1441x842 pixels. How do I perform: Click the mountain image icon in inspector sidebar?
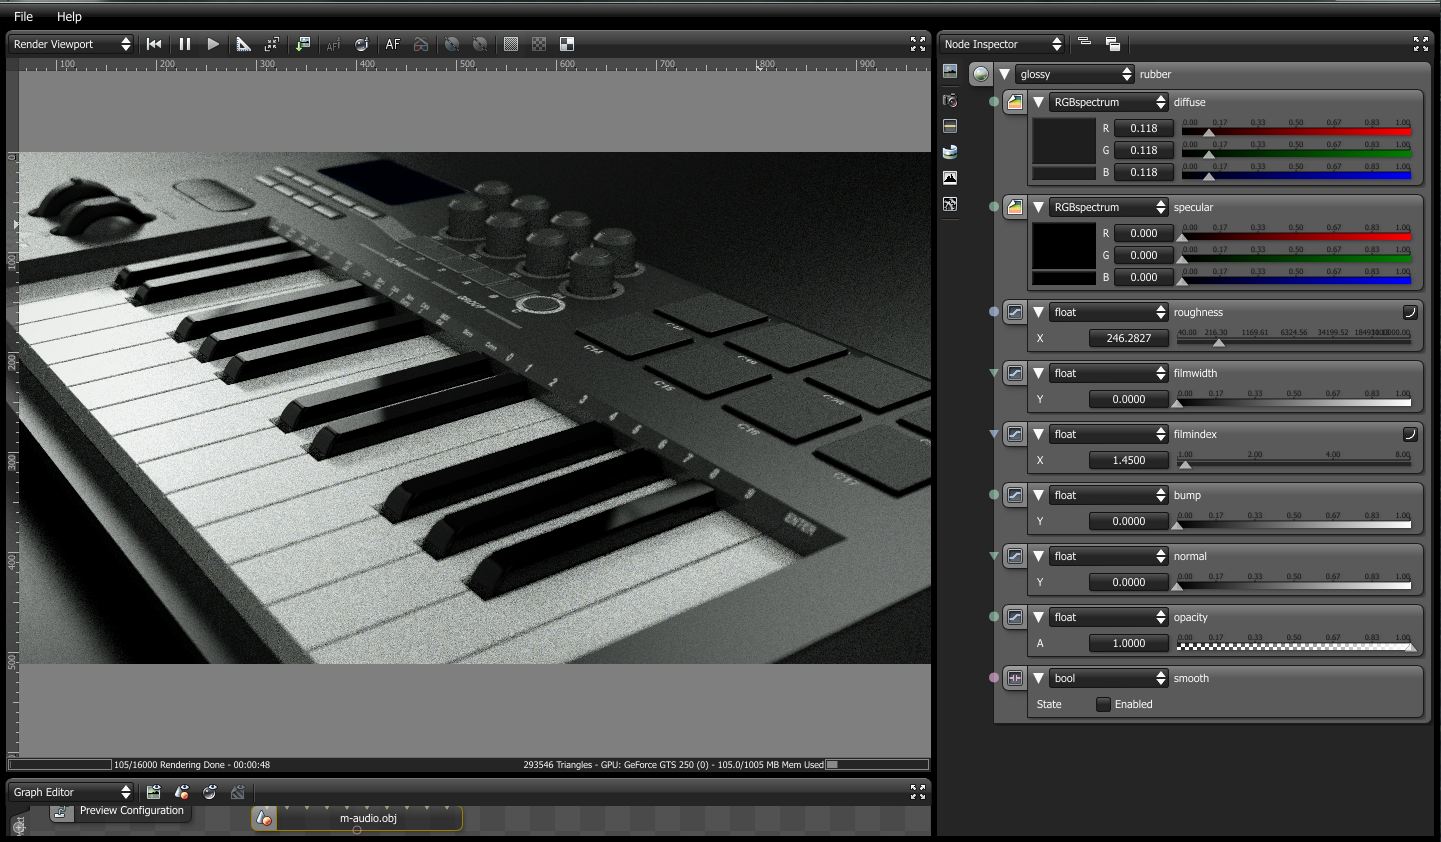950,178
